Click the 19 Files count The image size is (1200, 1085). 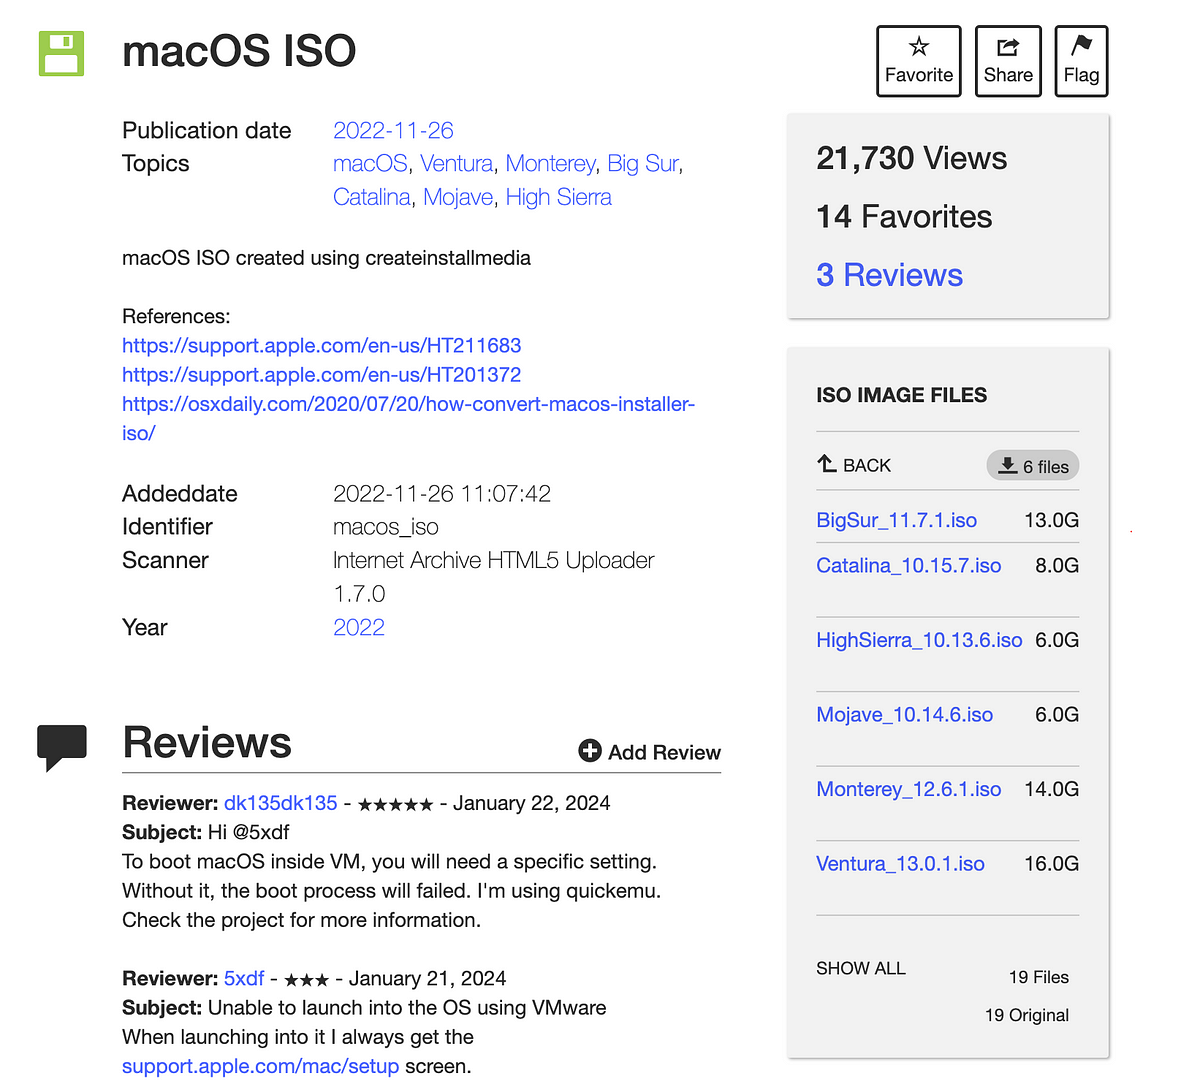point(1038,977)
